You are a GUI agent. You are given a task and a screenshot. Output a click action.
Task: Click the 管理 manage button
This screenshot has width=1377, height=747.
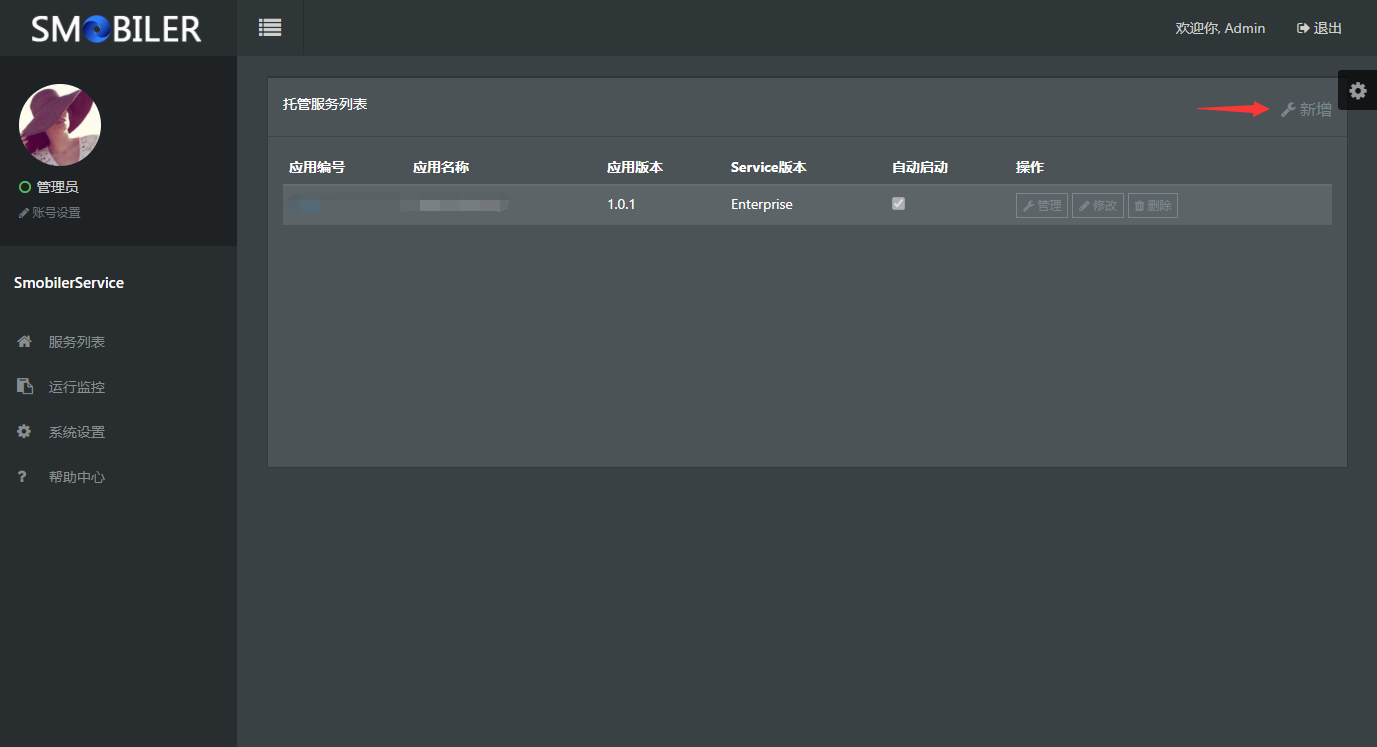[x=1042, y=205]
